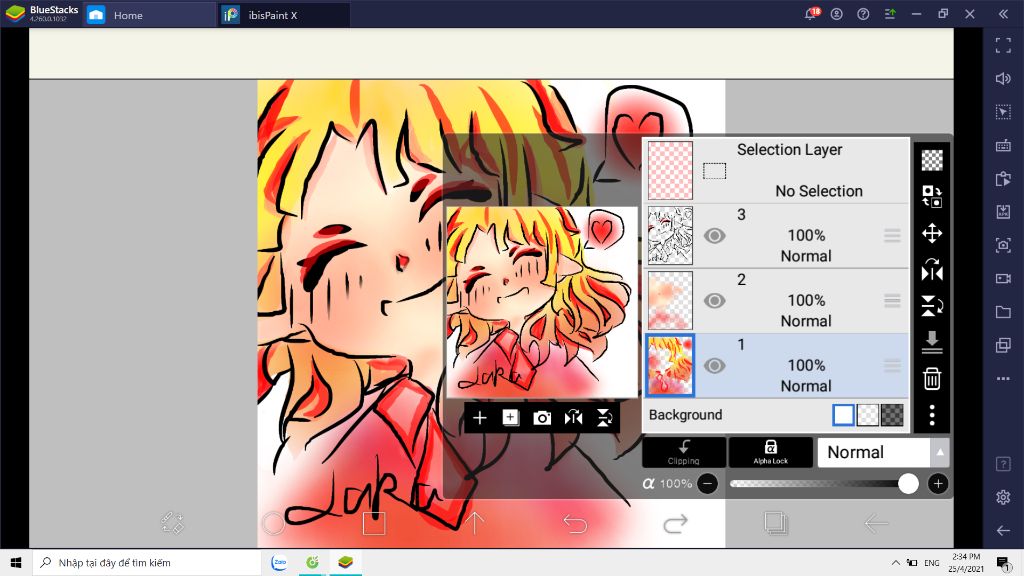Click the layer opacity slider handle
The height and width of the screenshot is (576, 1024).
pyautogui.click(x=908, y=484)
